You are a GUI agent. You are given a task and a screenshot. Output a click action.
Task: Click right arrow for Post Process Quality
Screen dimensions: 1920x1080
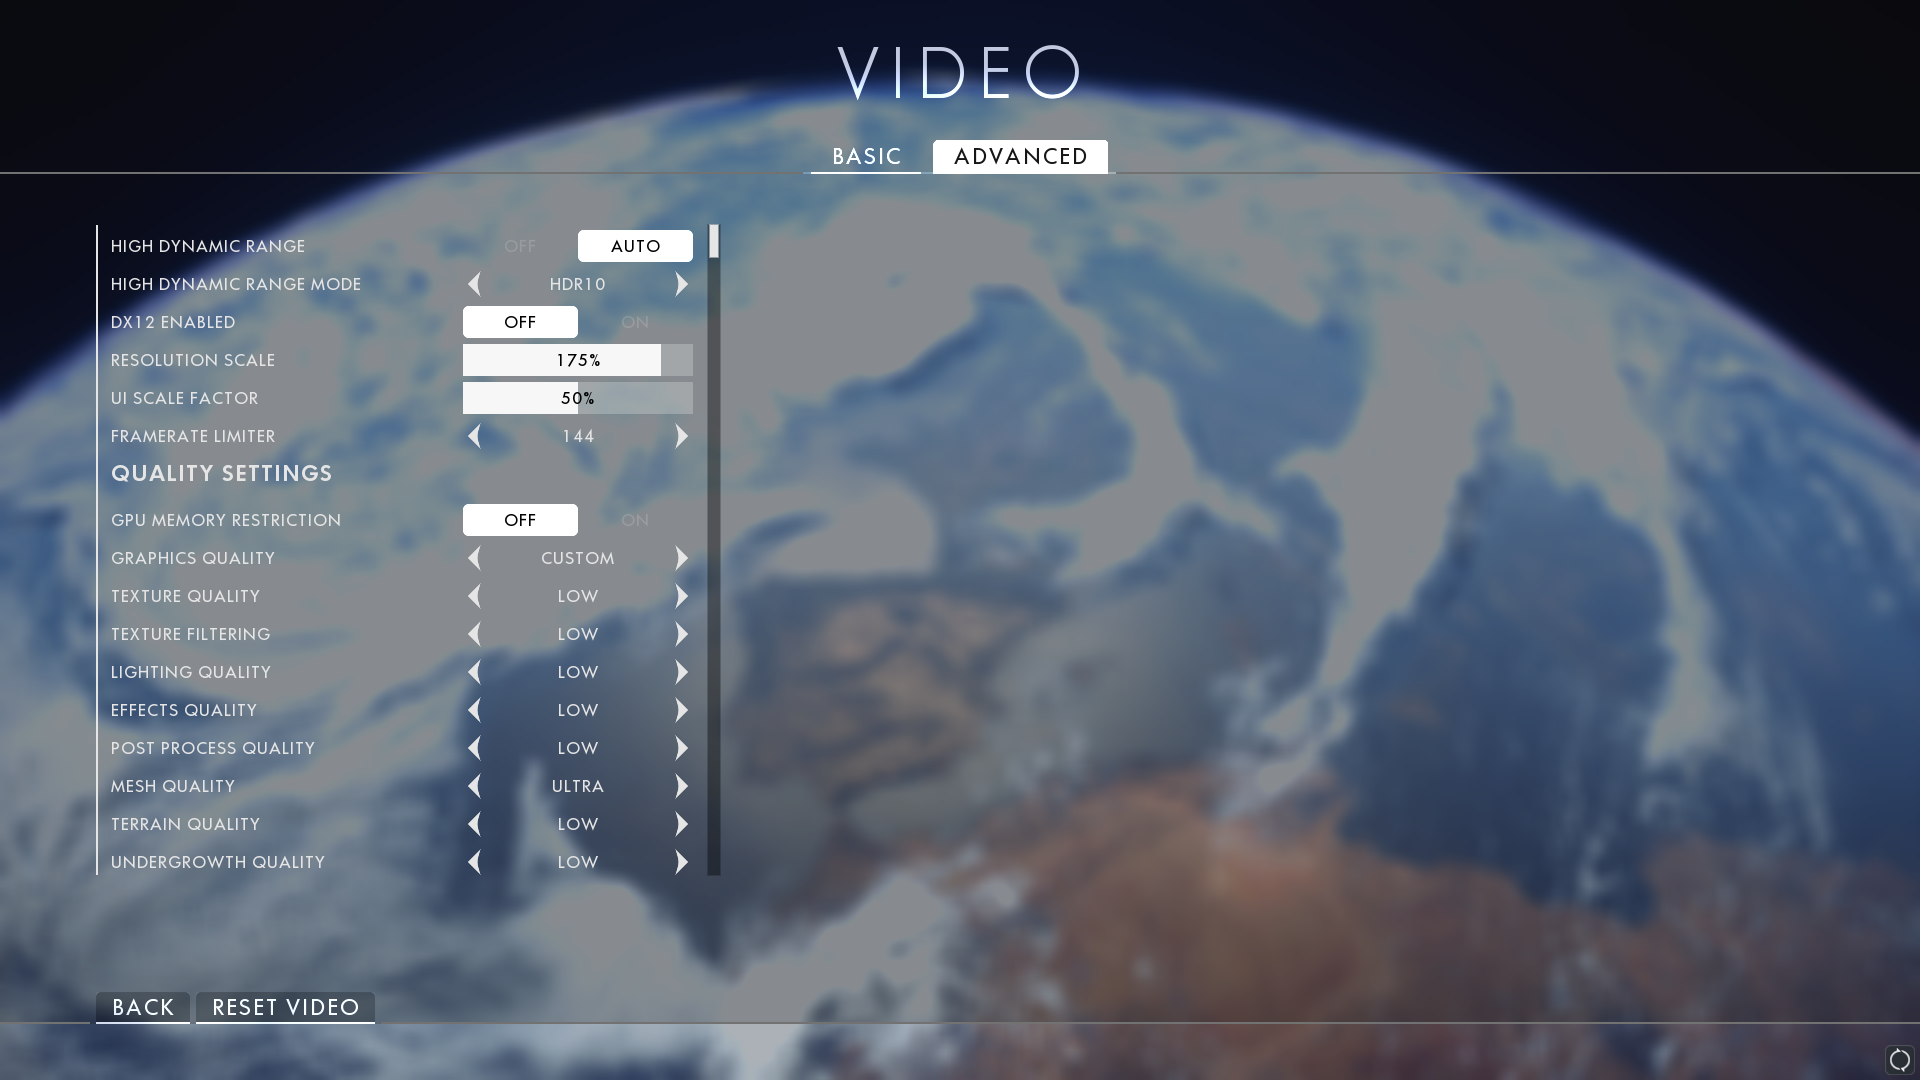coord(682,748)
